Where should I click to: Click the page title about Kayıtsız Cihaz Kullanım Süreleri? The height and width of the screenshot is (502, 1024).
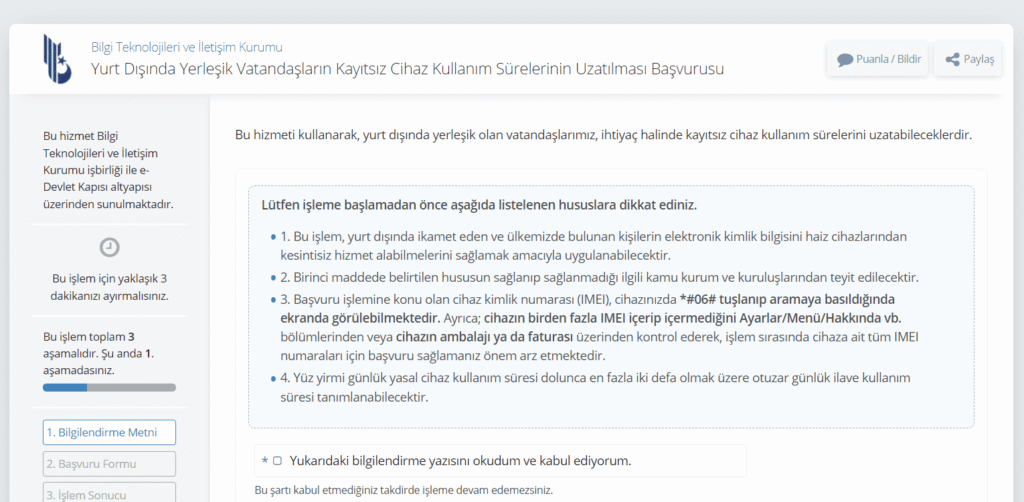click(x=407, y=69)
